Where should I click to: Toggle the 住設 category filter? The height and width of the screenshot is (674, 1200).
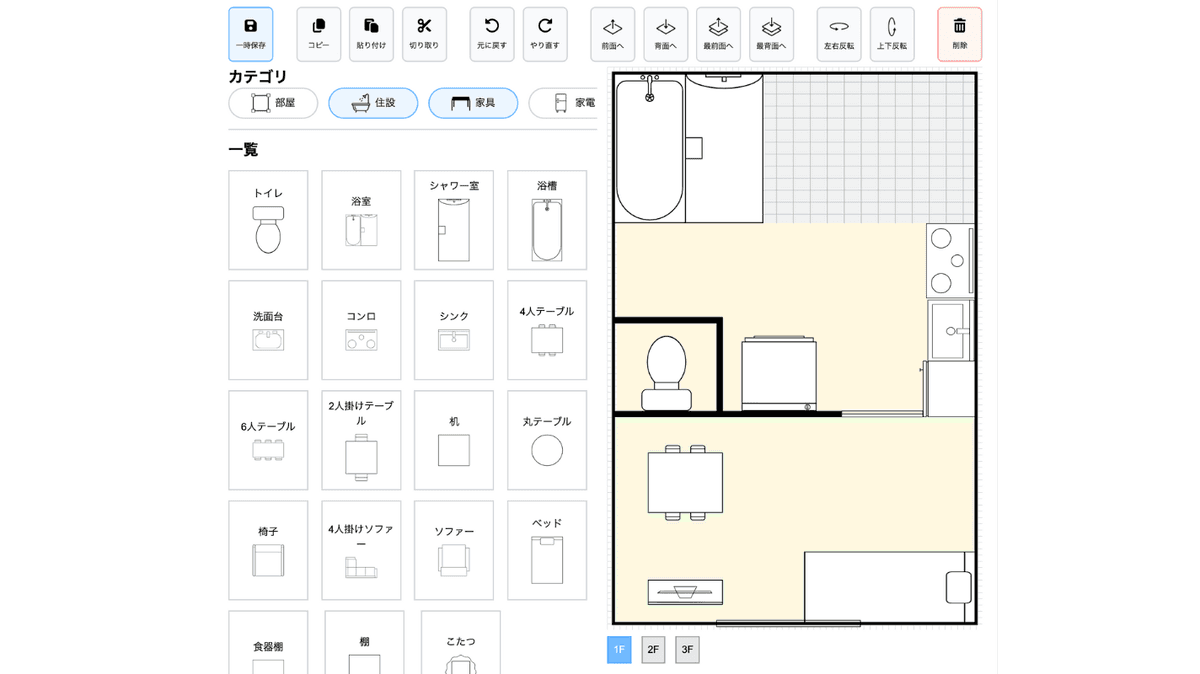coord(372,102)
